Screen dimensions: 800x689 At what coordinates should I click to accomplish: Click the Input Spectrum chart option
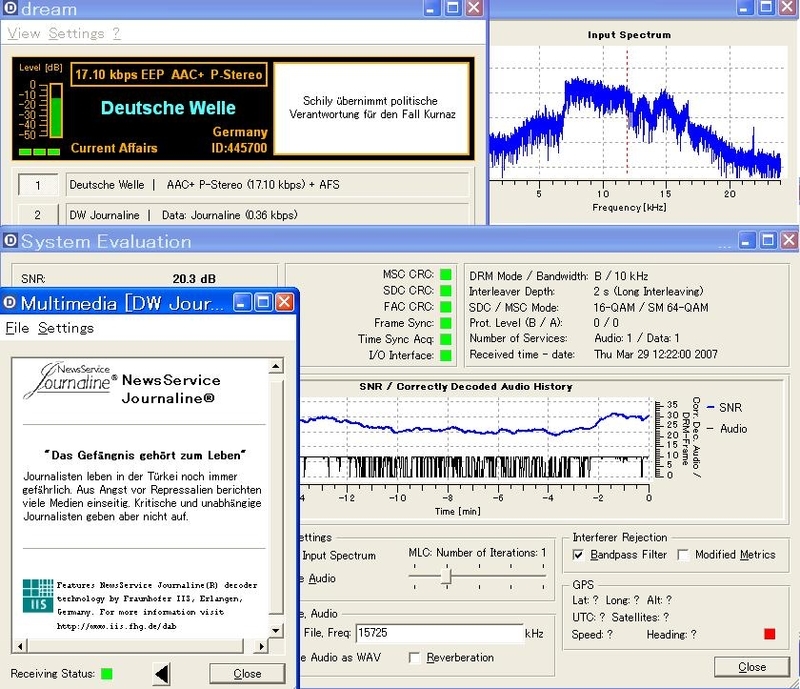[x=339, y=555]
